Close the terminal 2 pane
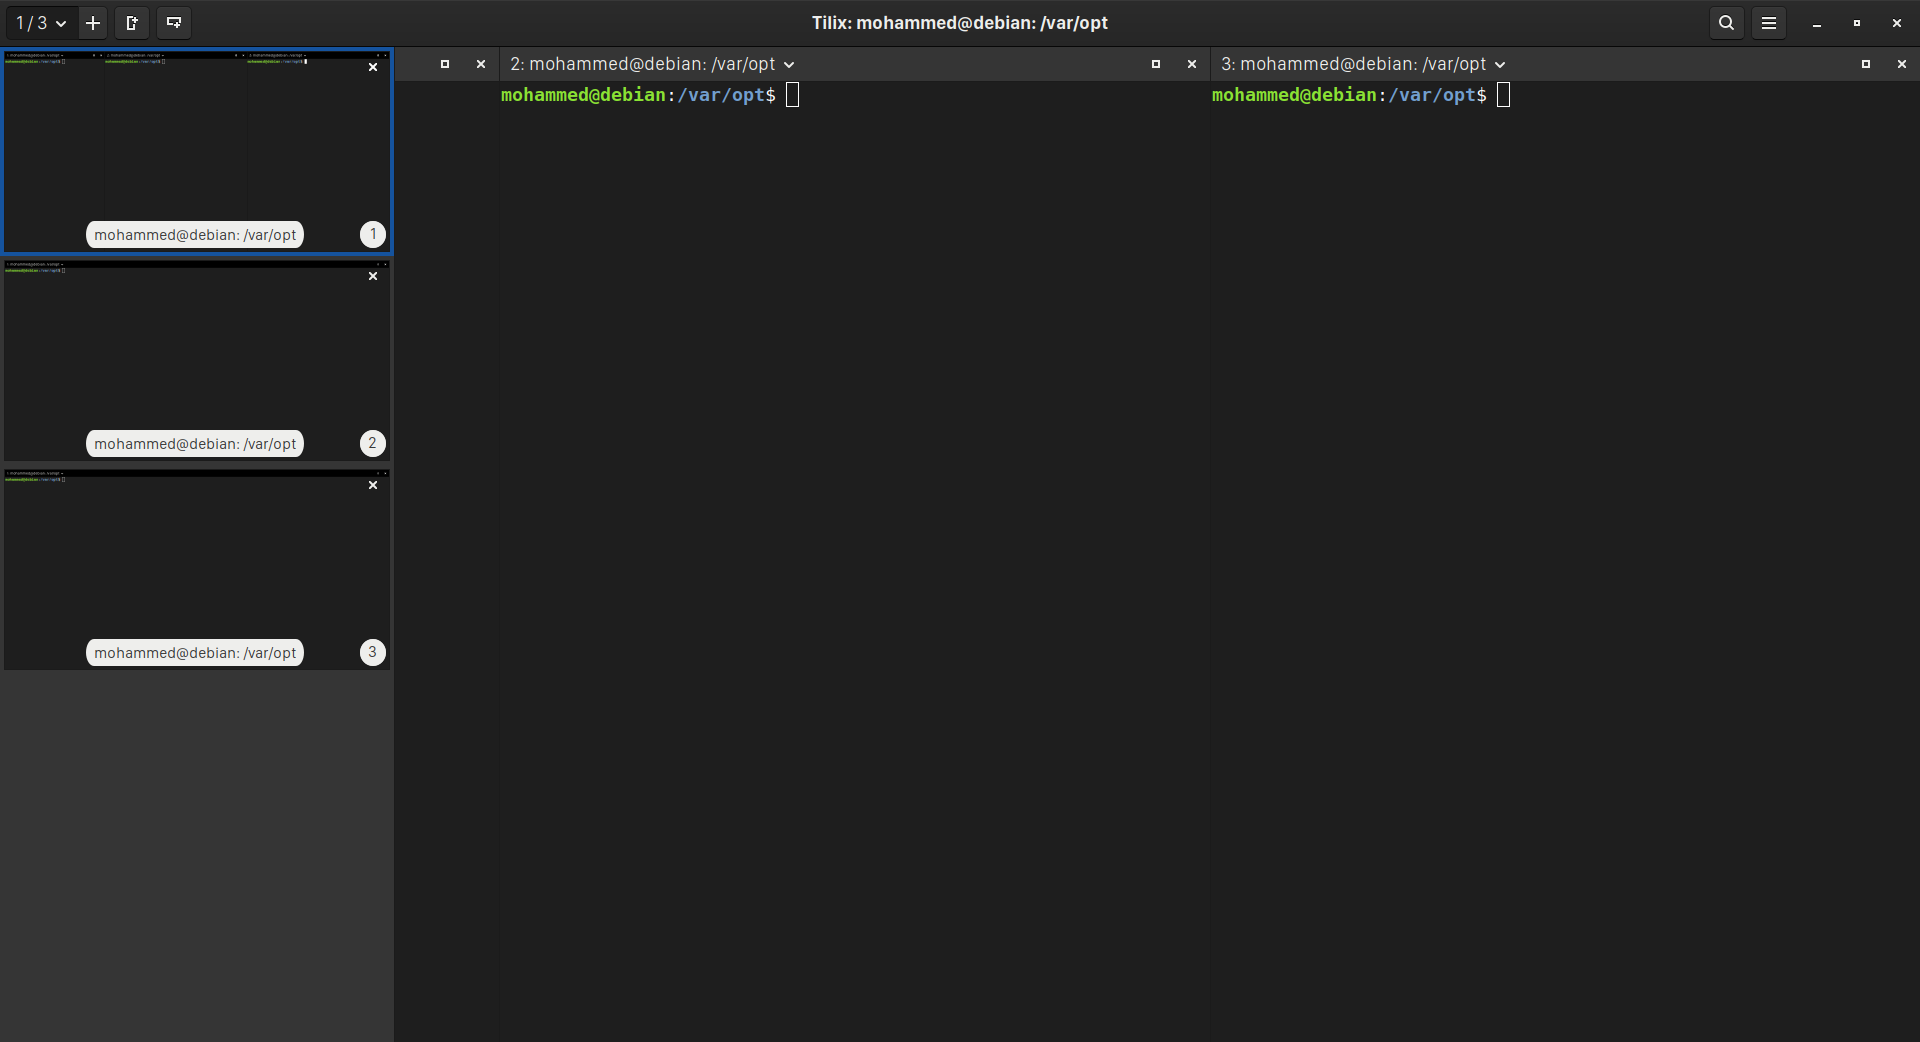1920x1042 pixels. click(1192, 64)
